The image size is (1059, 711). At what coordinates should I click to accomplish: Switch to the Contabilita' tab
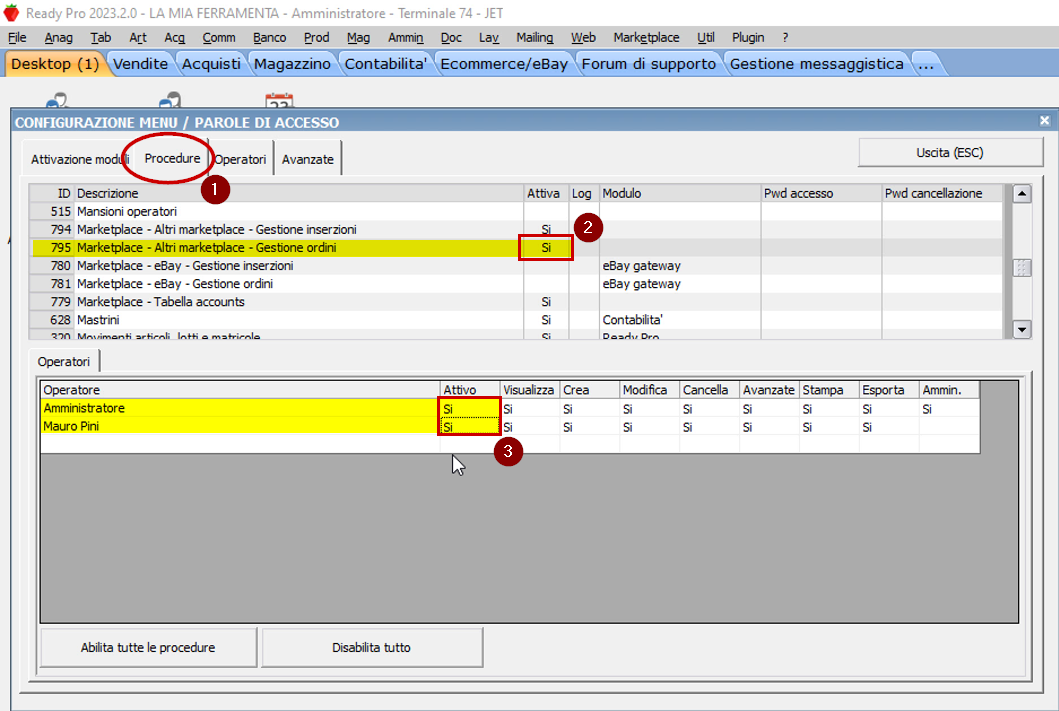(386, 64)
